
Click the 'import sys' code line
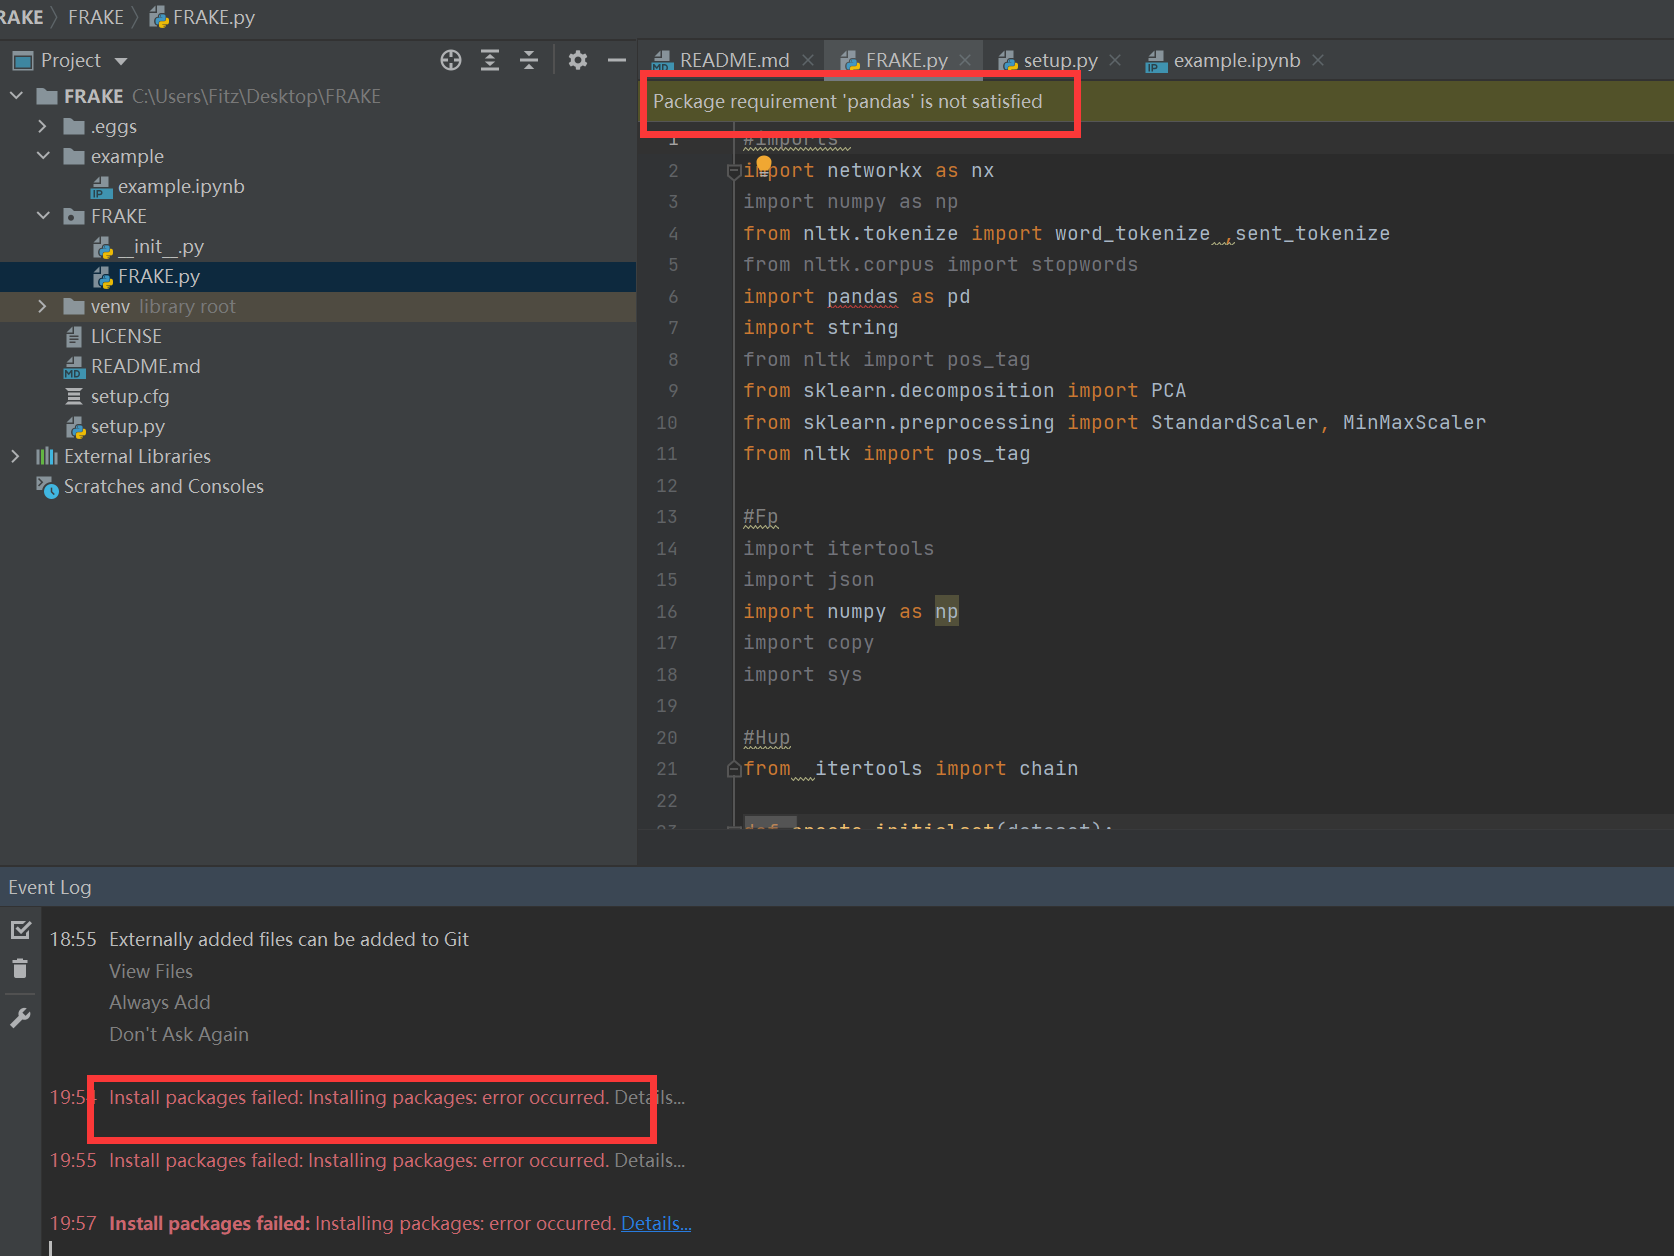pos(803,675)
